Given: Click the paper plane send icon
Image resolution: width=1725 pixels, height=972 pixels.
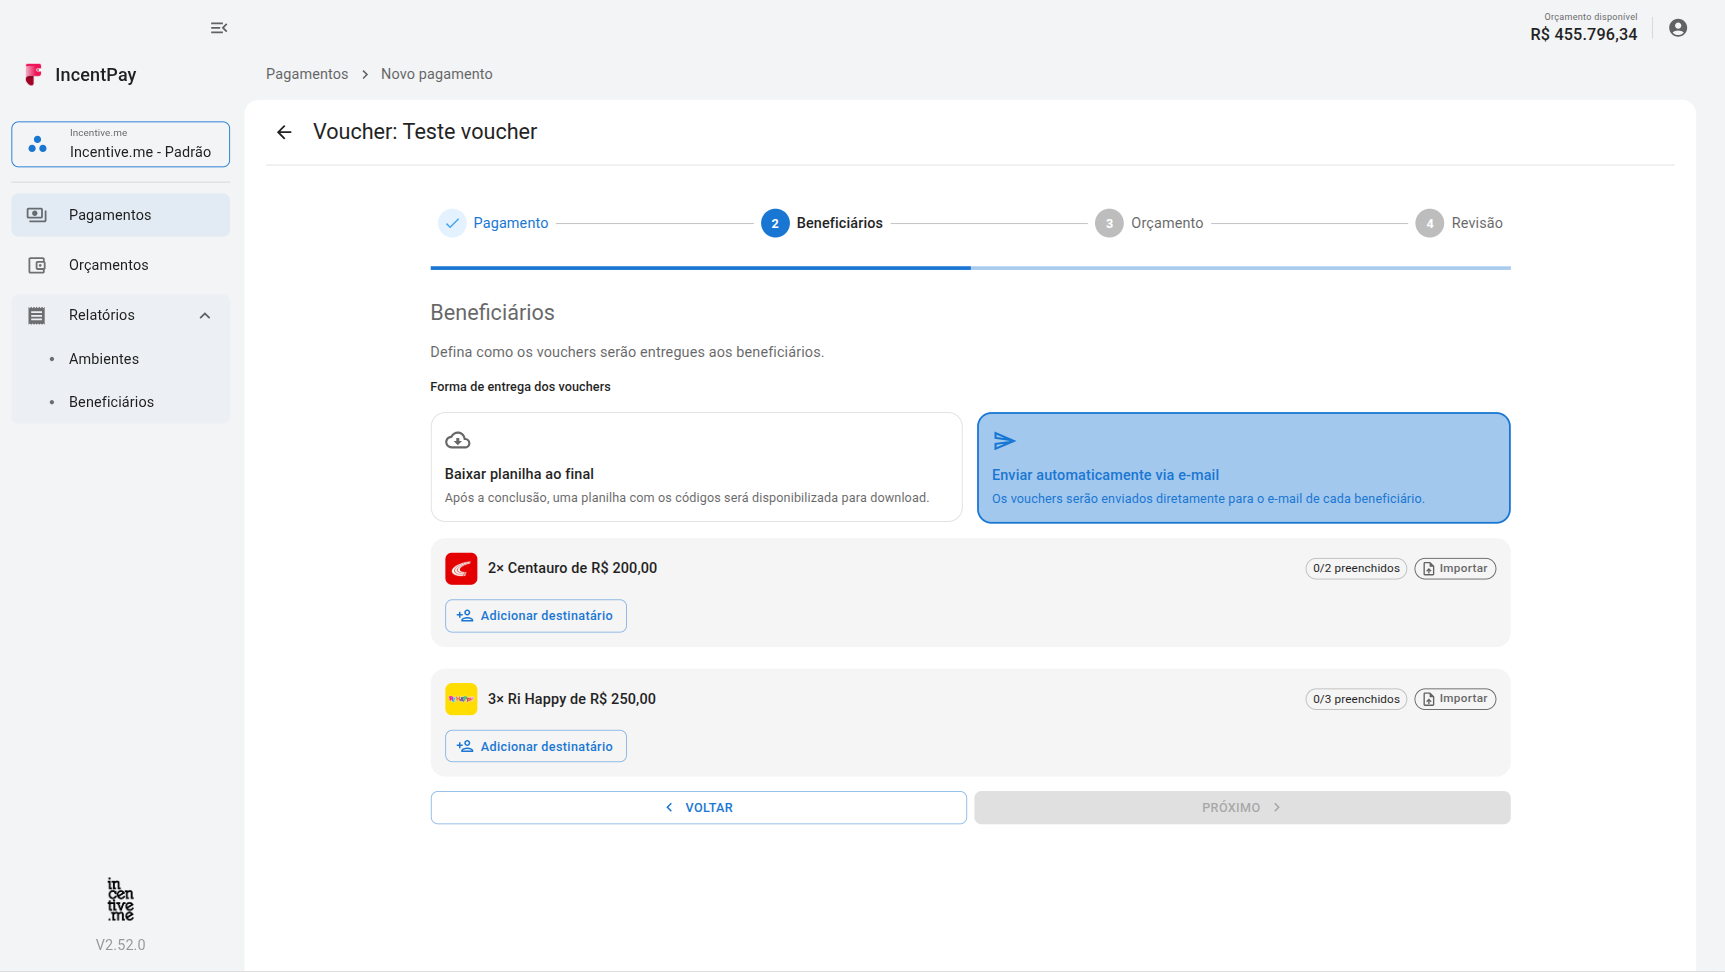Looking at the screenshot, I should [1004, 441].
